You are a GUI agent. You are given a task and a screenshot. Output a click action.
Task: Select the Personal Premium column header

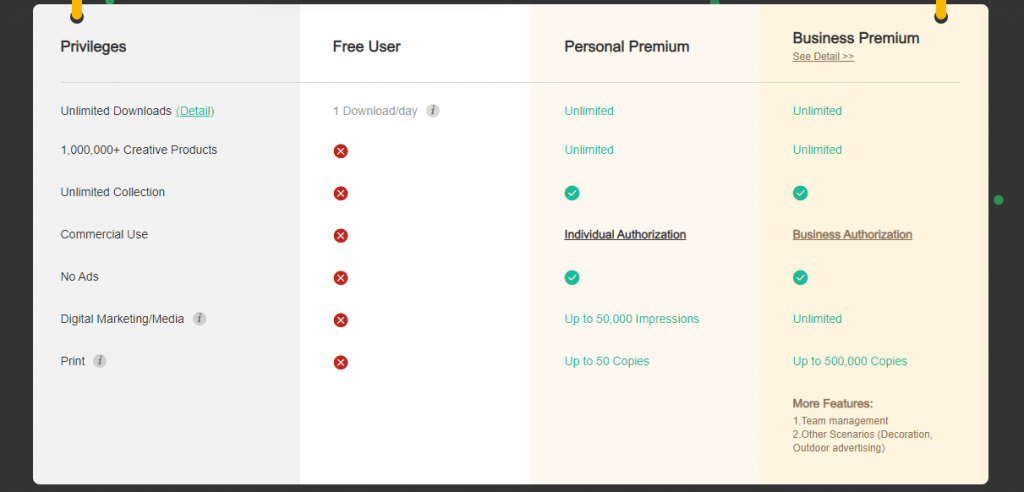(627, 47)
